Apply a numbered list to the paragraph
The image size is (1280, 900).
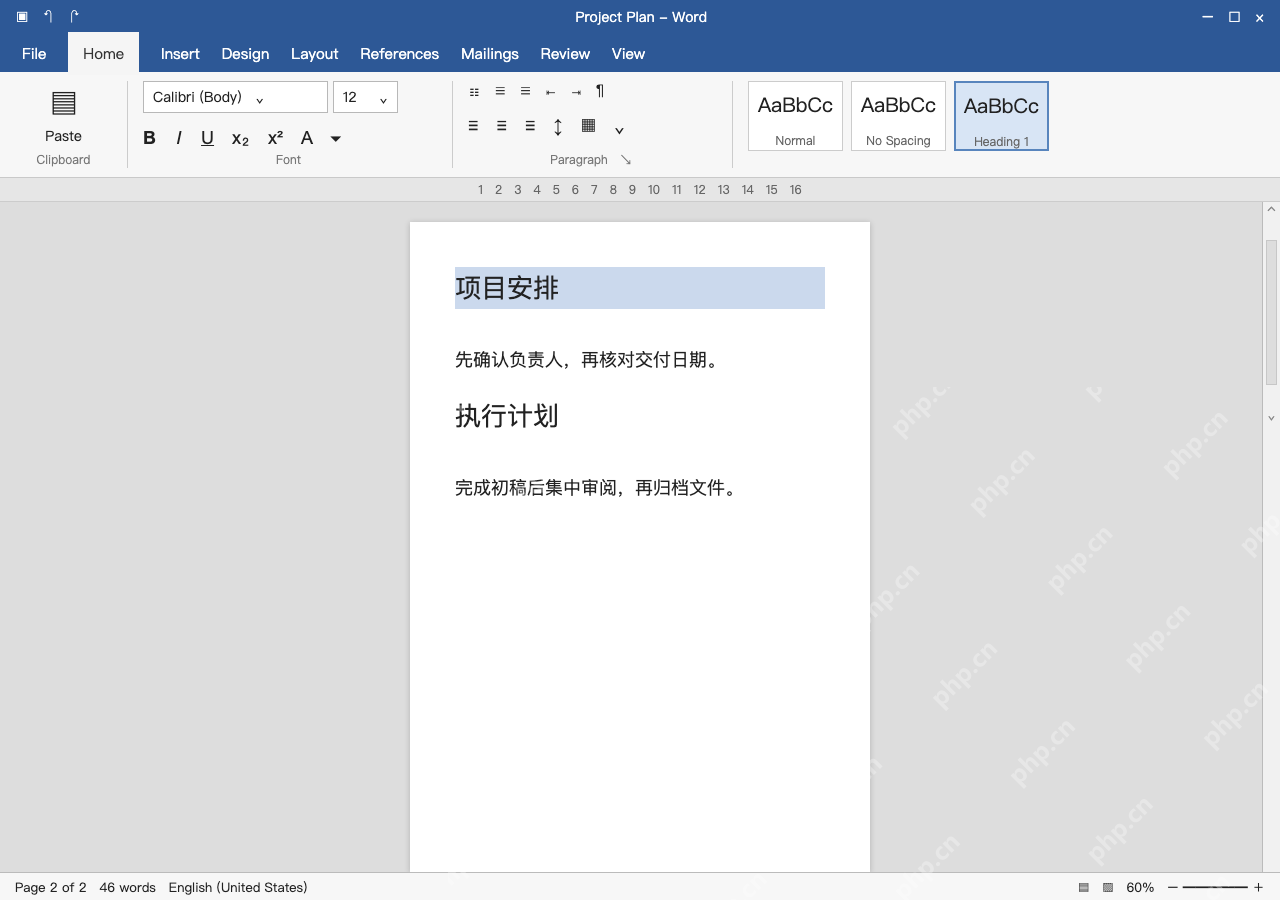[500, 91]
